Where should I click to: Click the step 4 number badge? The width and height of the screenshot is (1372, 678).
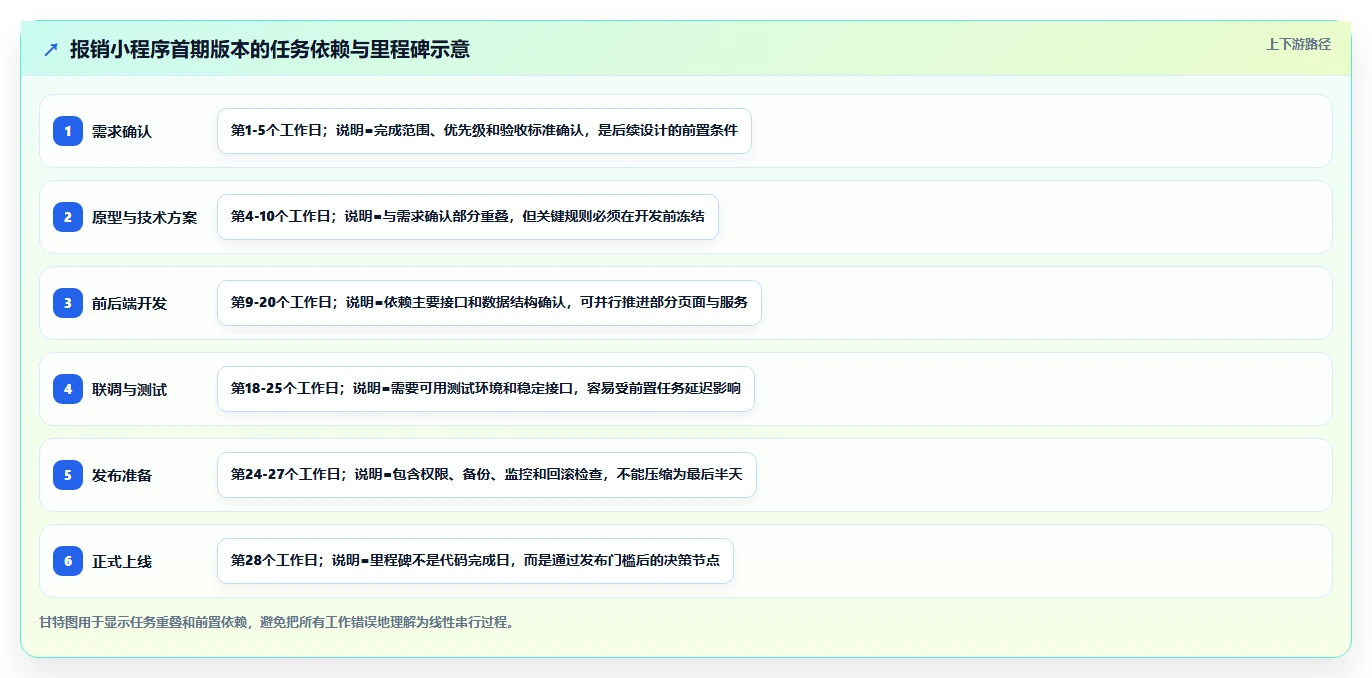pos(68,388)
